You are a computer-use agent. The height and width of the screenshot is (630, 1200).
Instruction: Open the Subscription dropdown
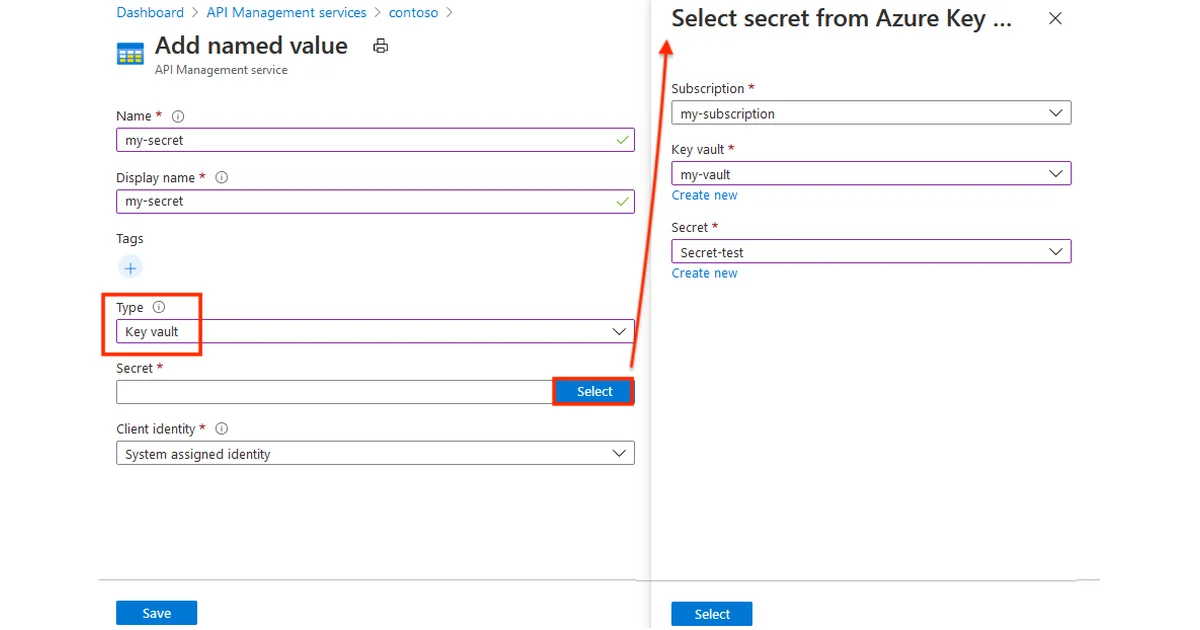point(871,113)
